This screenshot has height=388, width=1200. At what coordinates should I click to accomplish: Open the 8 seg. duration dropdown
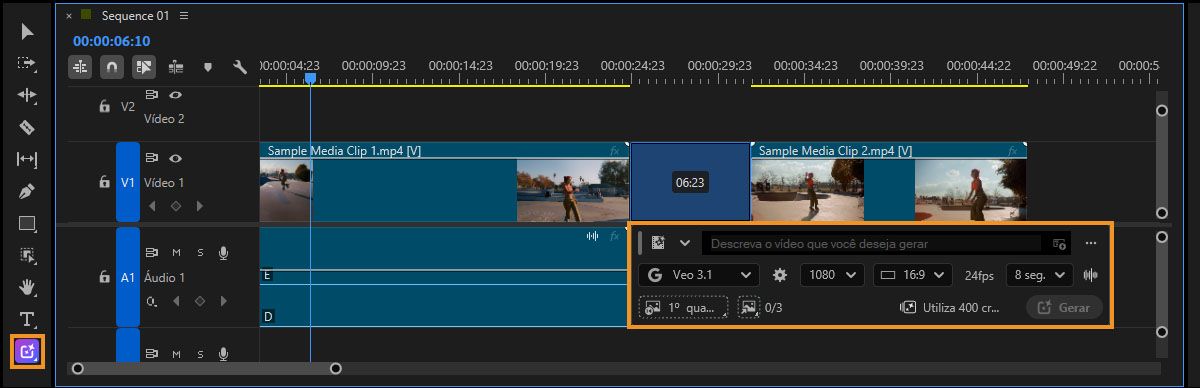1039,275
